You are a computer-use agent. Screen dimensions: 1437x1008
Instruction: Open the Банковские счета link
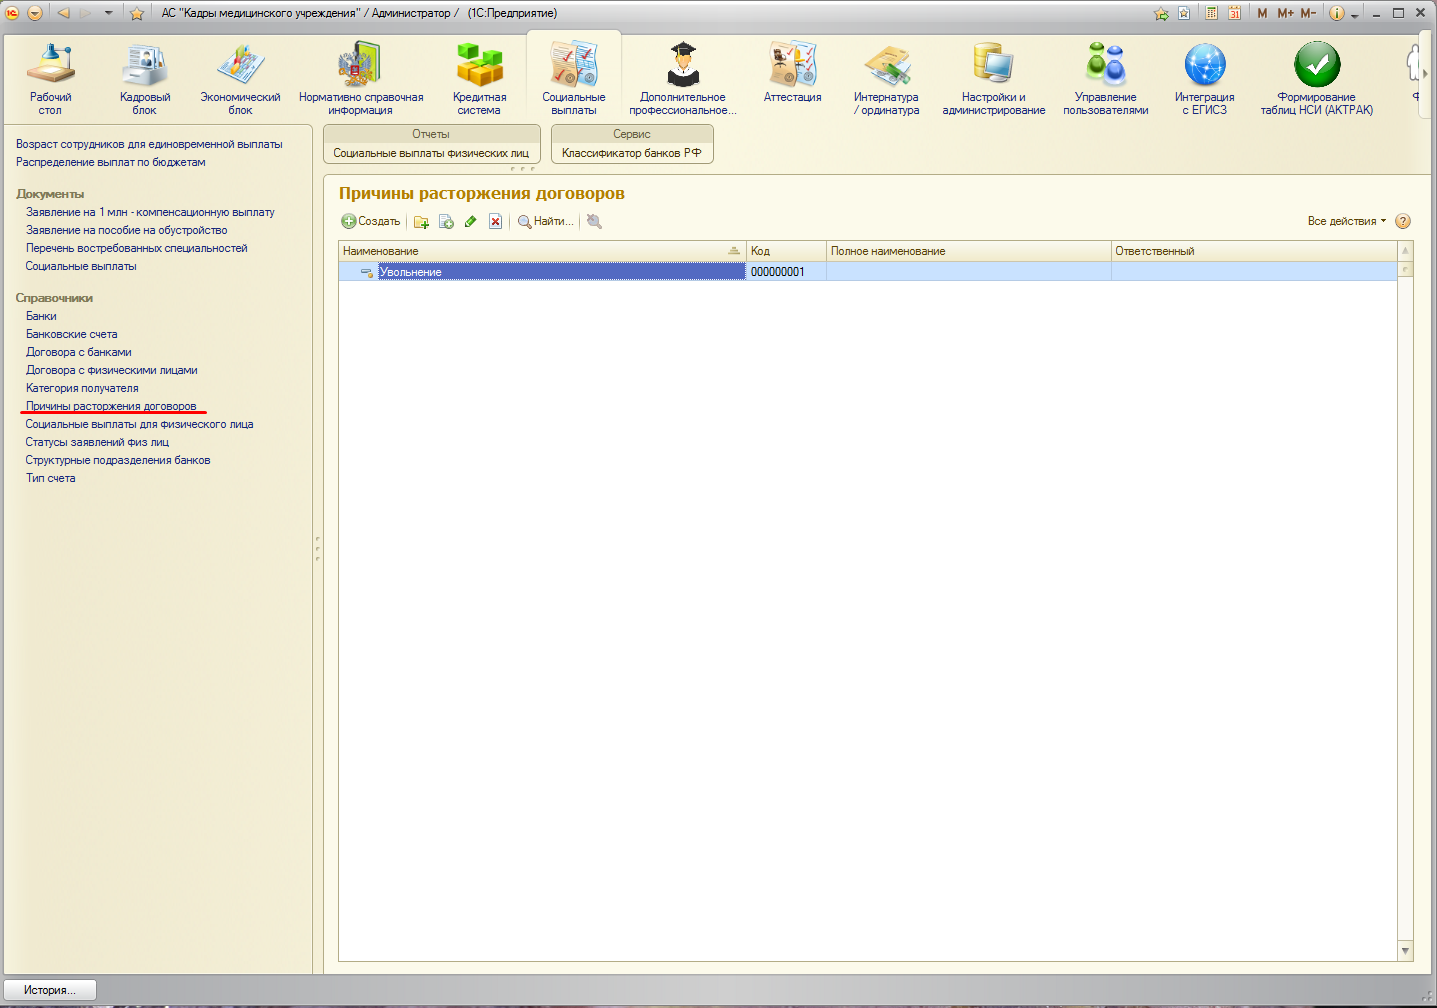coord(72,334)
